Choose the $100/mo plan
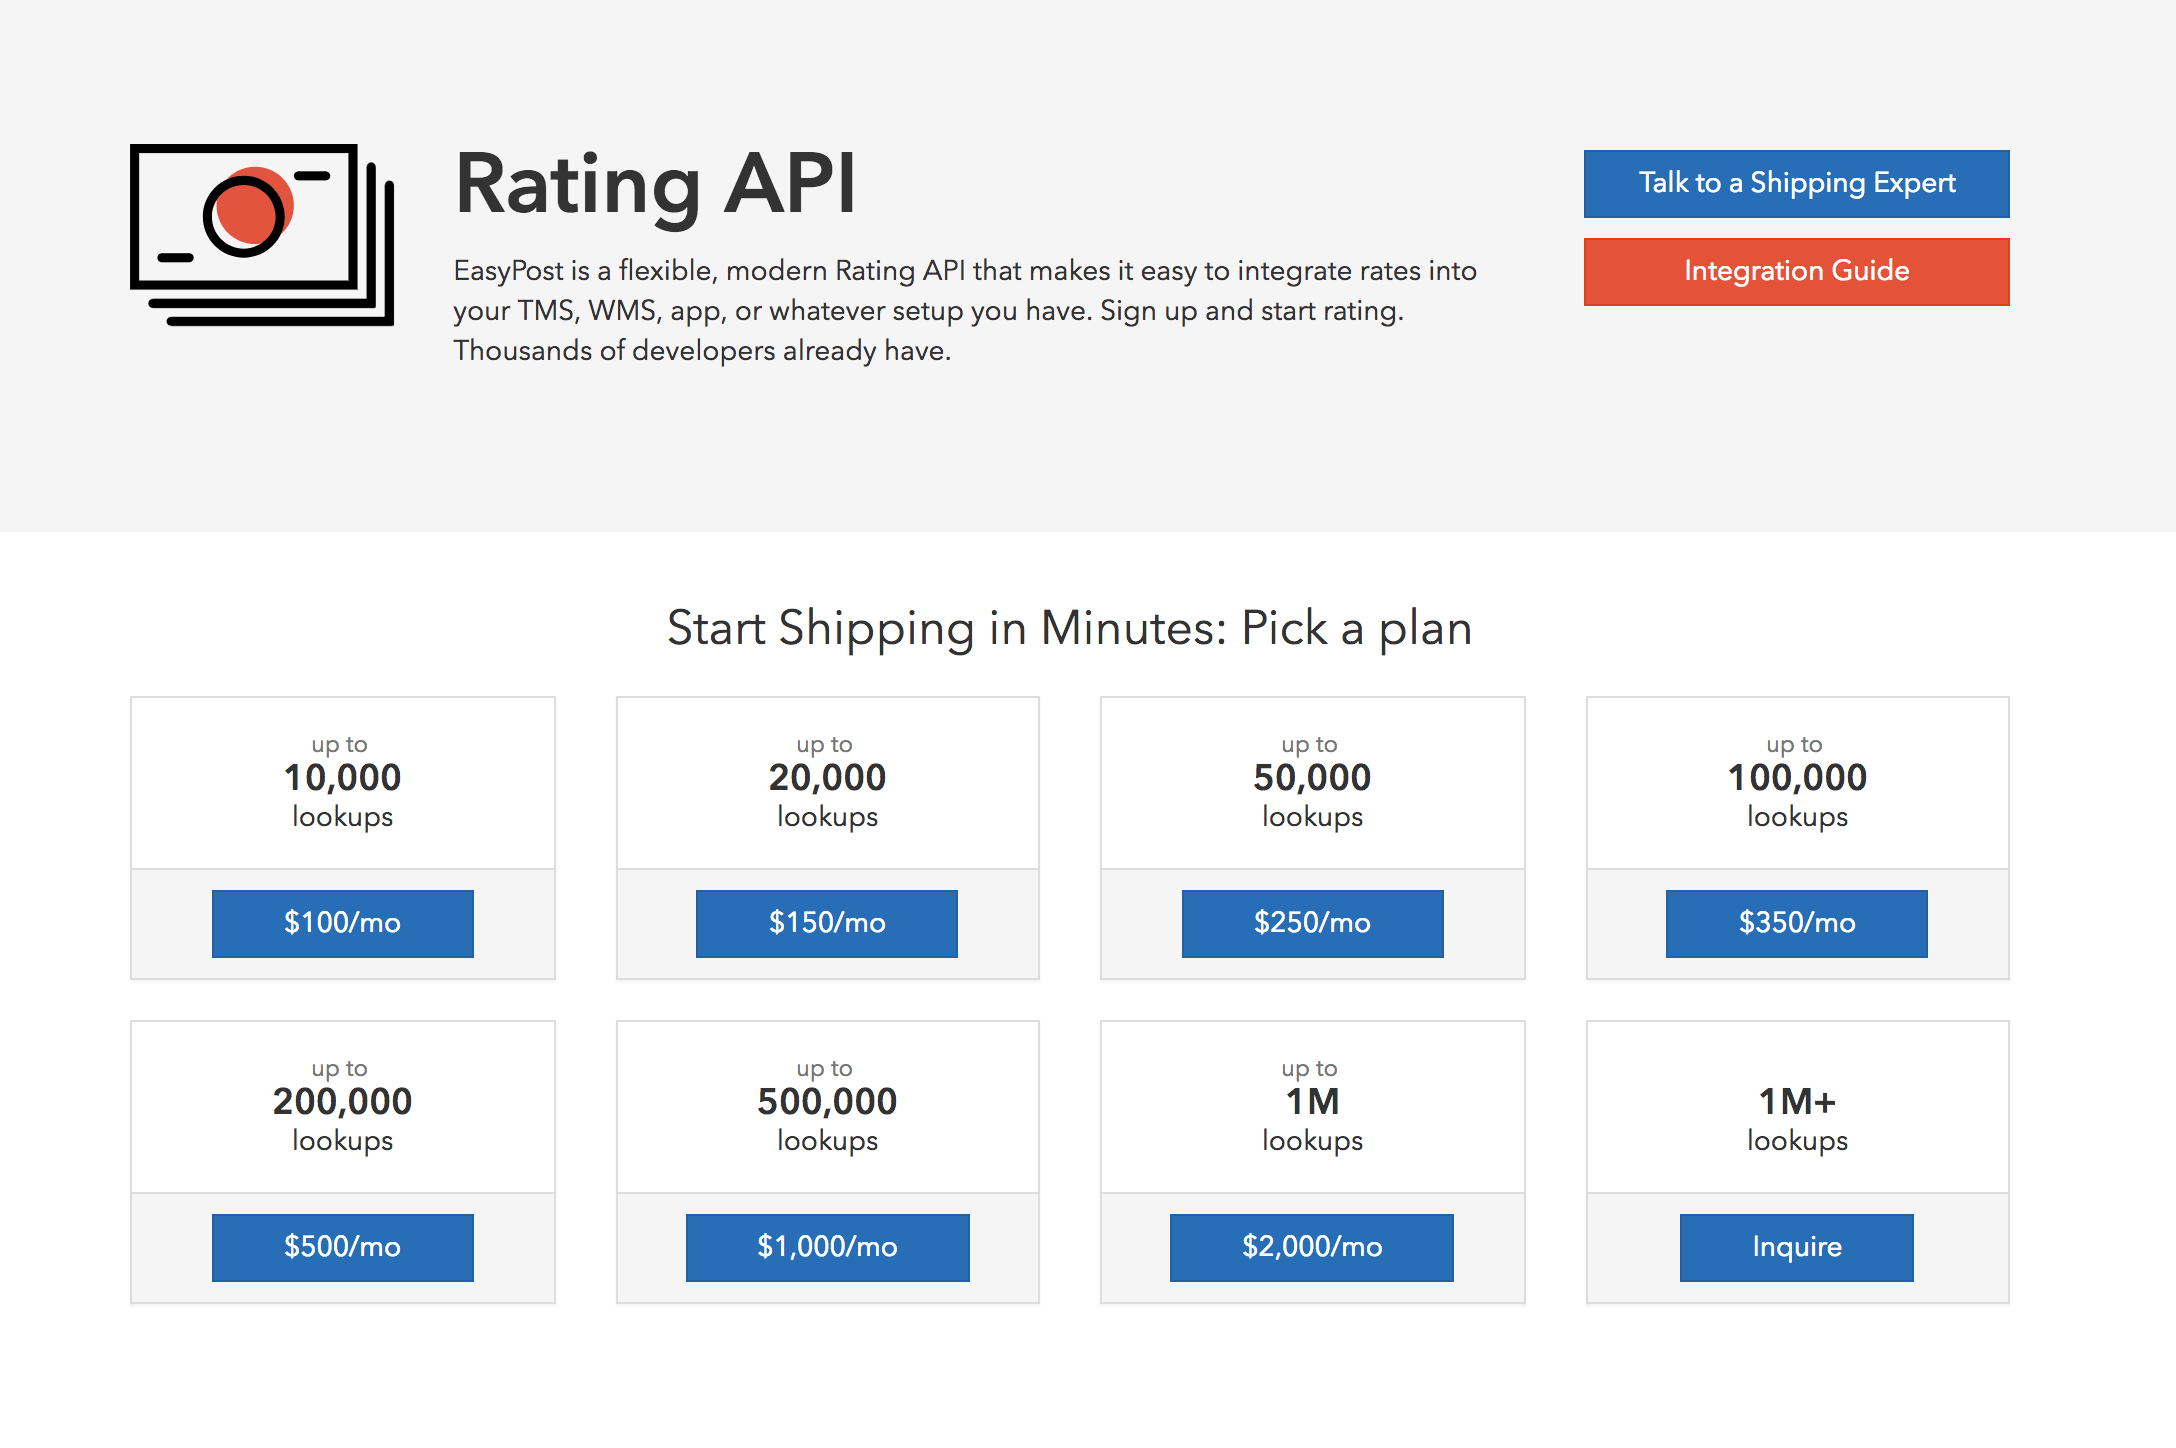 click(x=342, y=923)
